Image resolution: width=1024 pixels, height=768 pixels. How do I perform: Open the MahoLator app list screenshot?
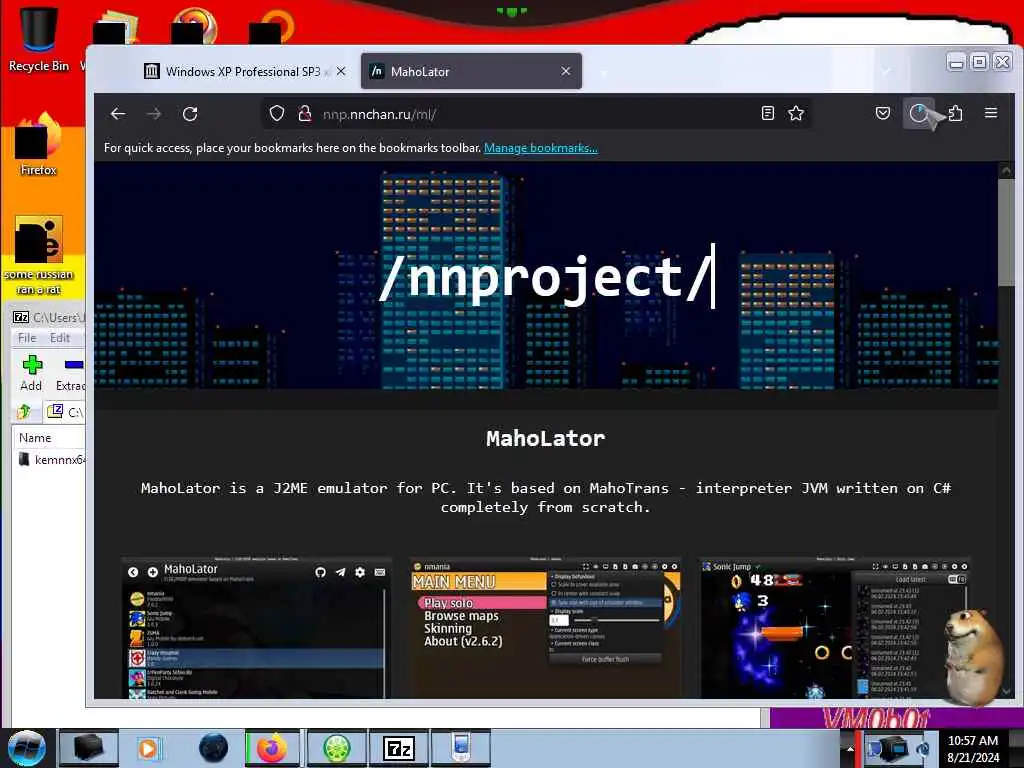pos(257,627)
